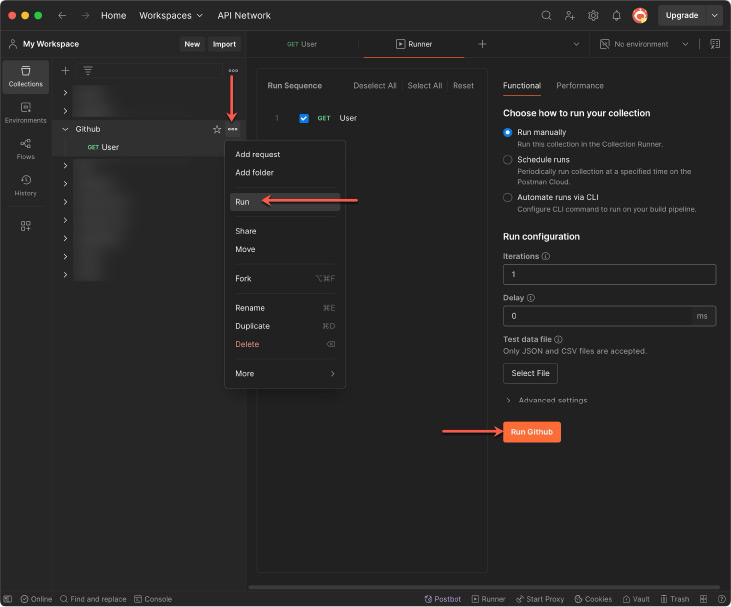Screen dimensions: 731x607
Task: Open the Flows sidebar panel
Action: coord(26,149)
